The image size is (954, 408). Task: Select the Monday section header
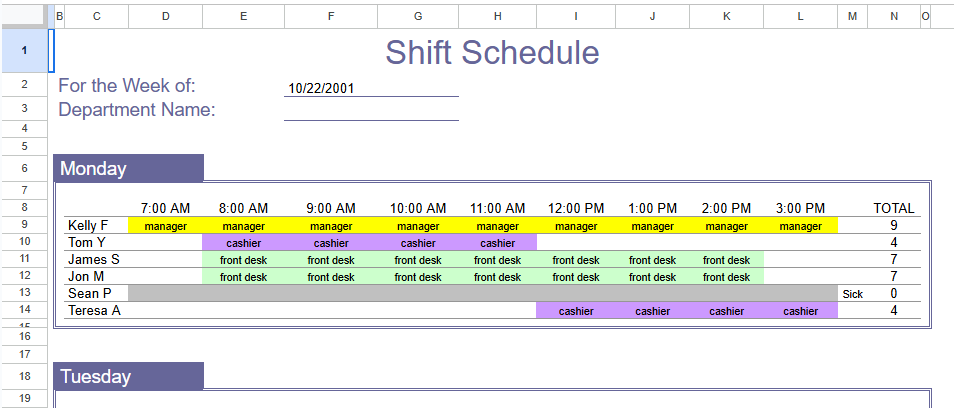[x=128, y=169]
